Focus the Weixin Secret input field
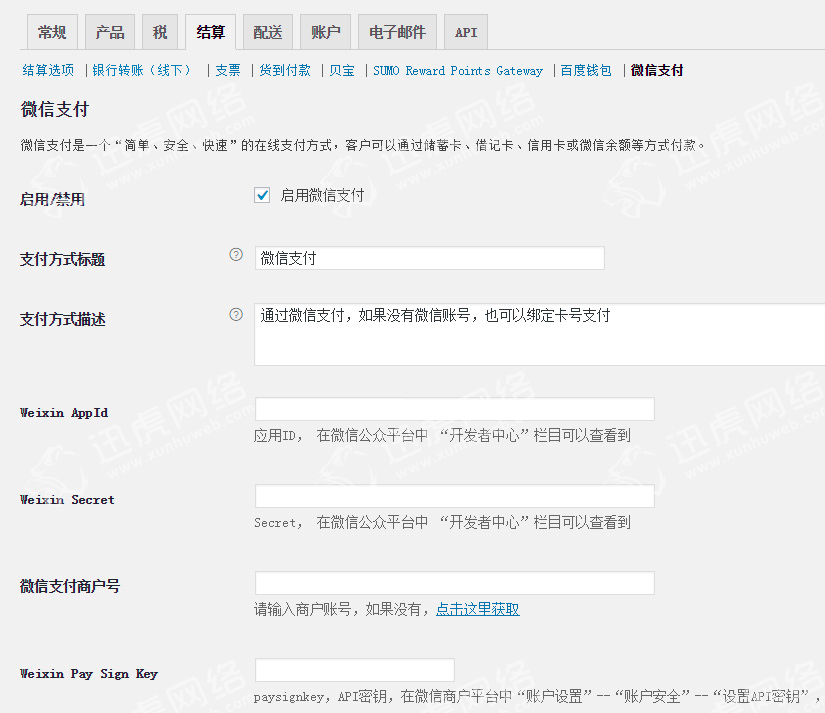 [x=455, y=496]
